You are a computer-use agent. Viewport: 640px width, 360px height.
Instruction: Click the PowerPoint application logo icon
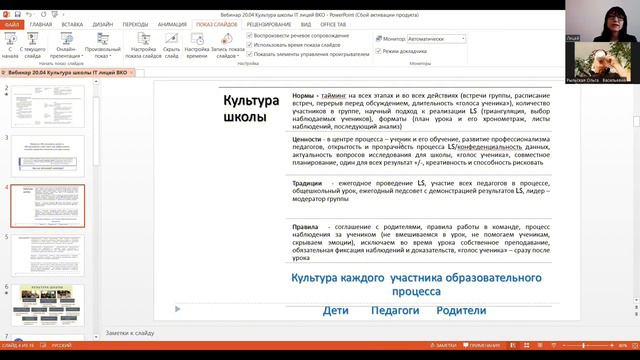click(6, 15)
